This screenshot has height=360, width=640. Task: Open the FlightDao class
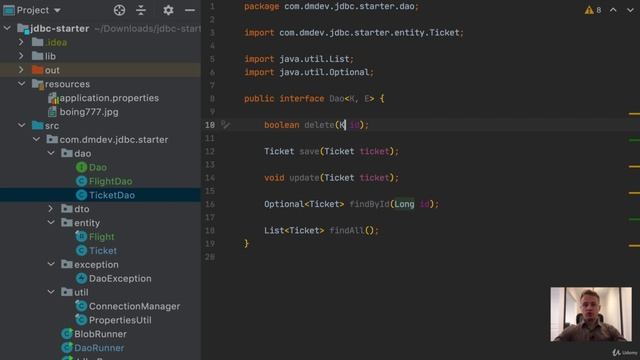click(110, 181)
